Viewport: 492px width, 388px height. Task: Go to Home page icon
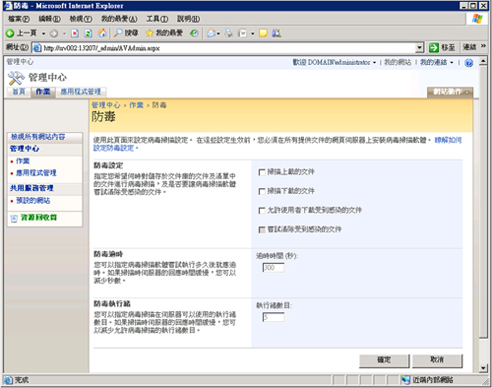(x=102, y=33)
